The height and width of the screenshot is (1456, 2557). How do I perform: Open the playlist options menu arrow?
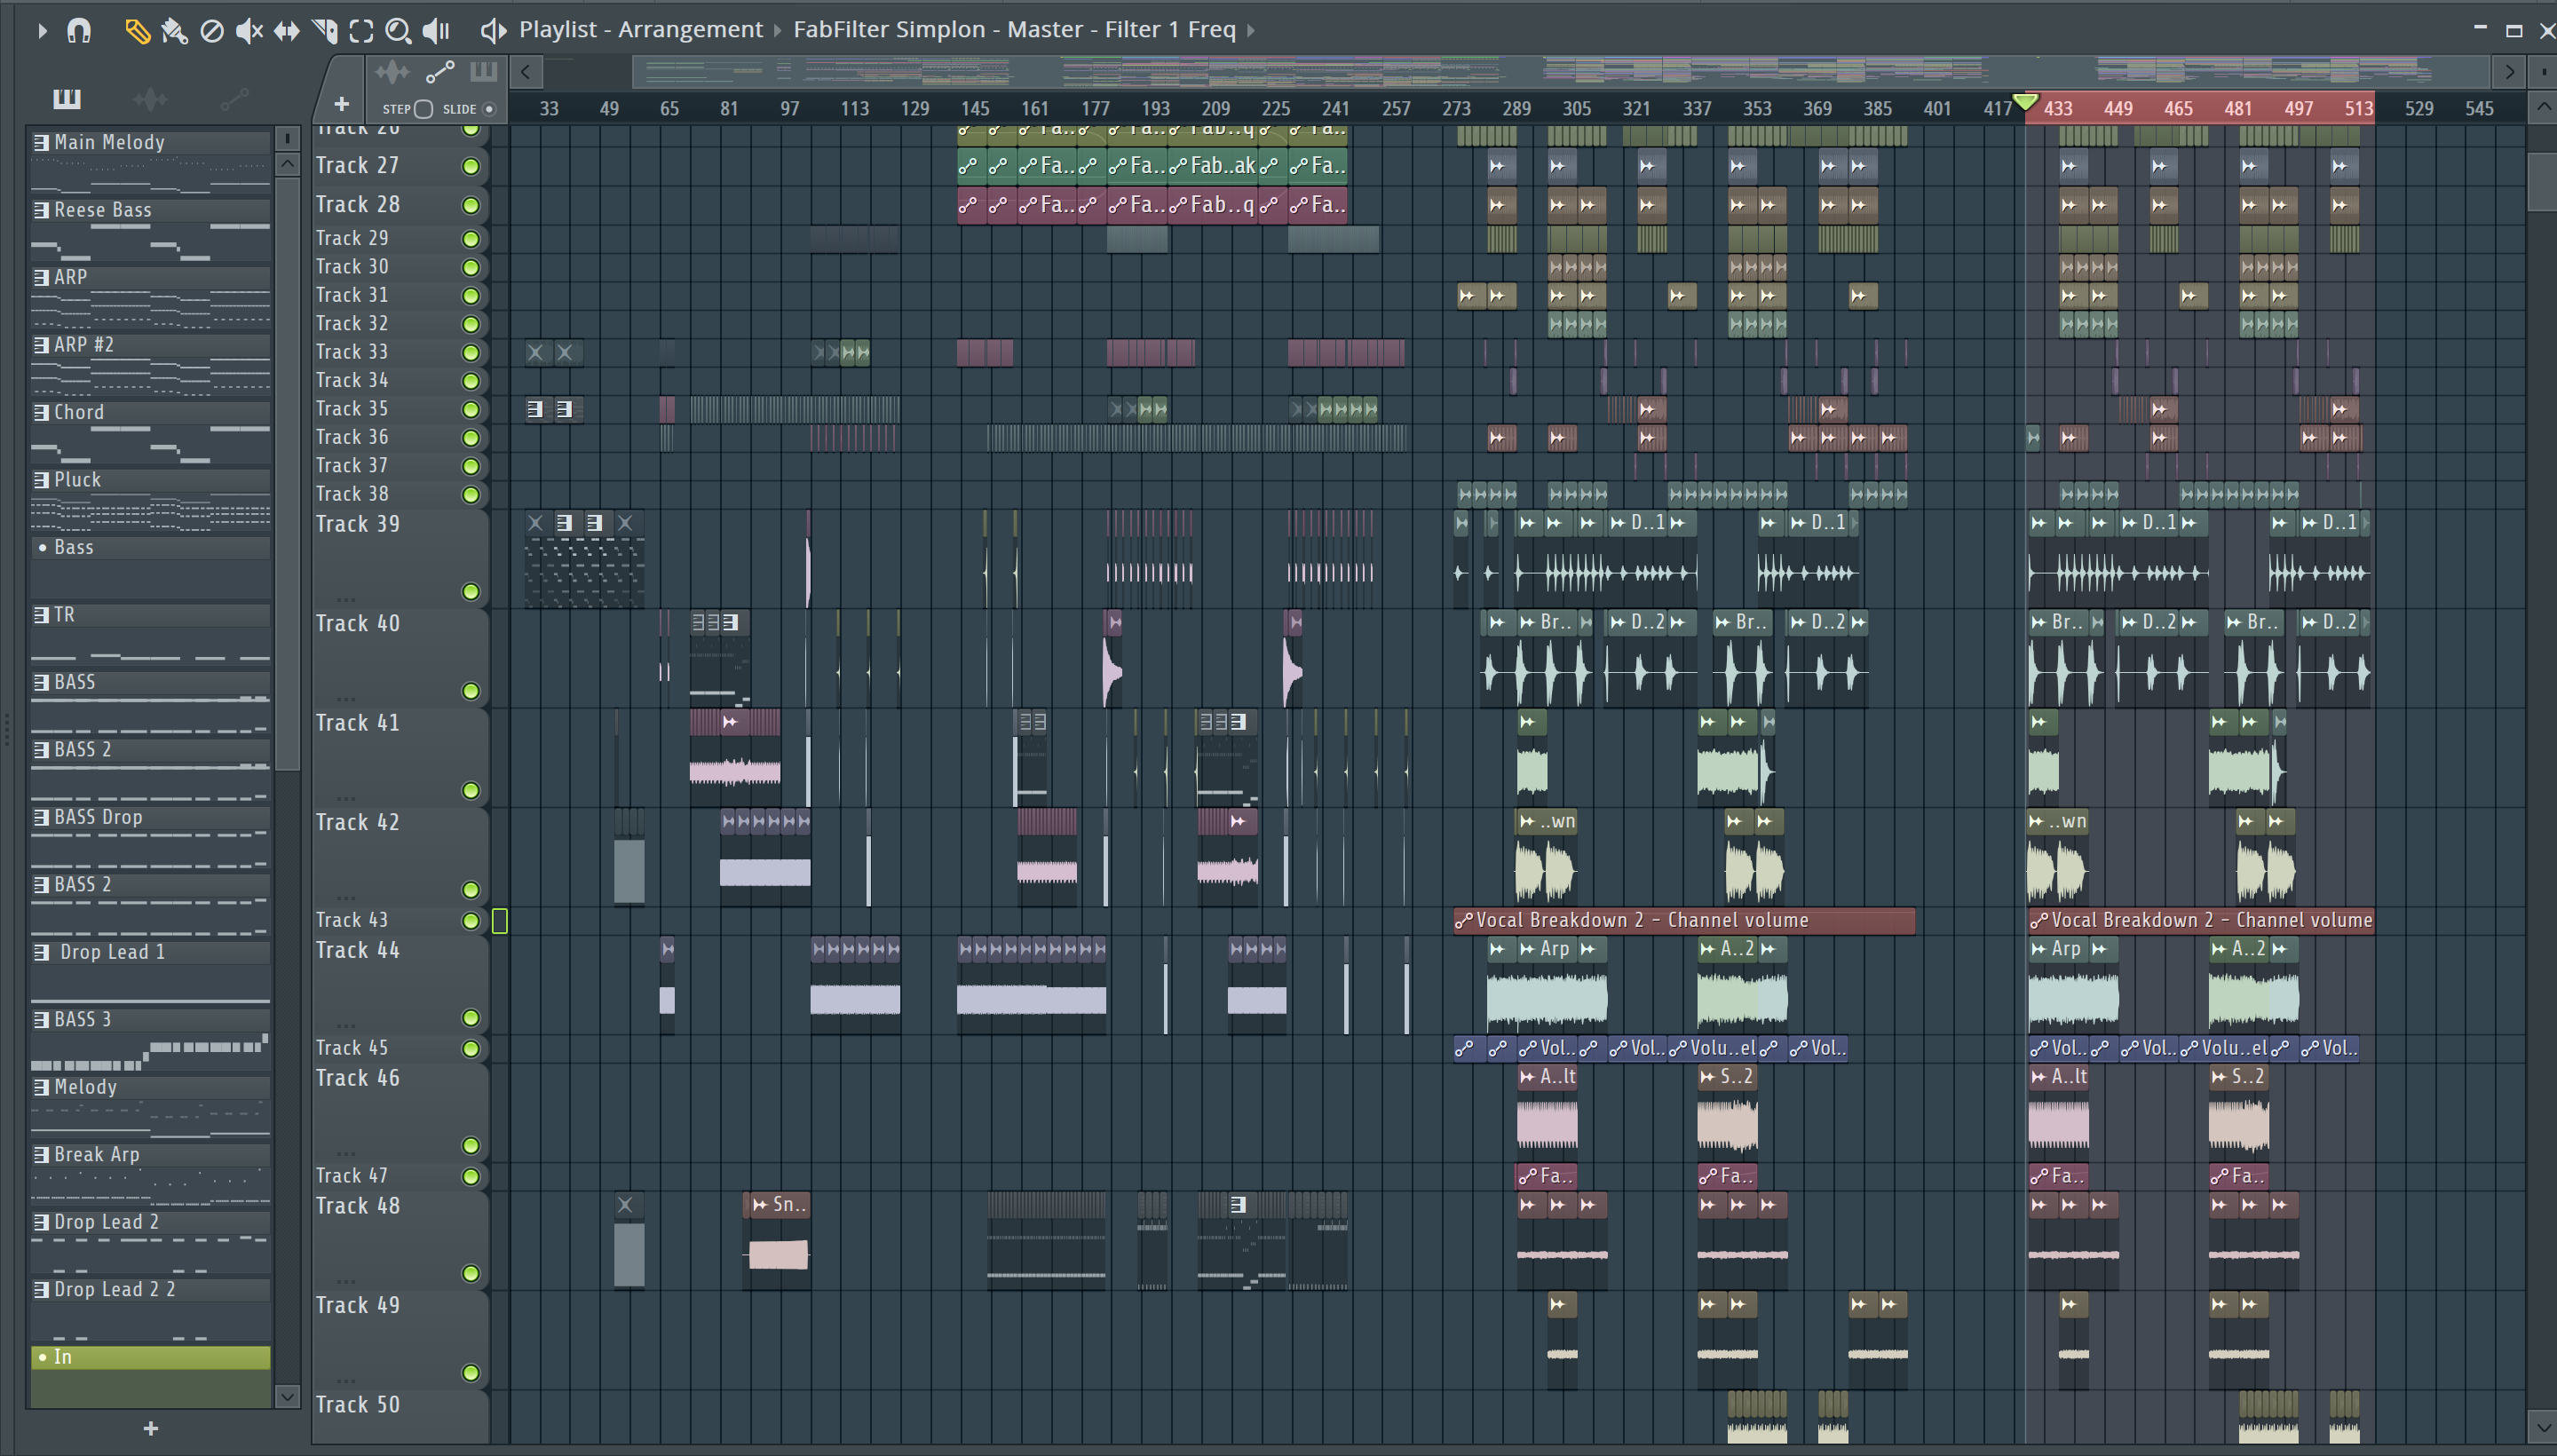pyautogui.click(x=41, y=31)
